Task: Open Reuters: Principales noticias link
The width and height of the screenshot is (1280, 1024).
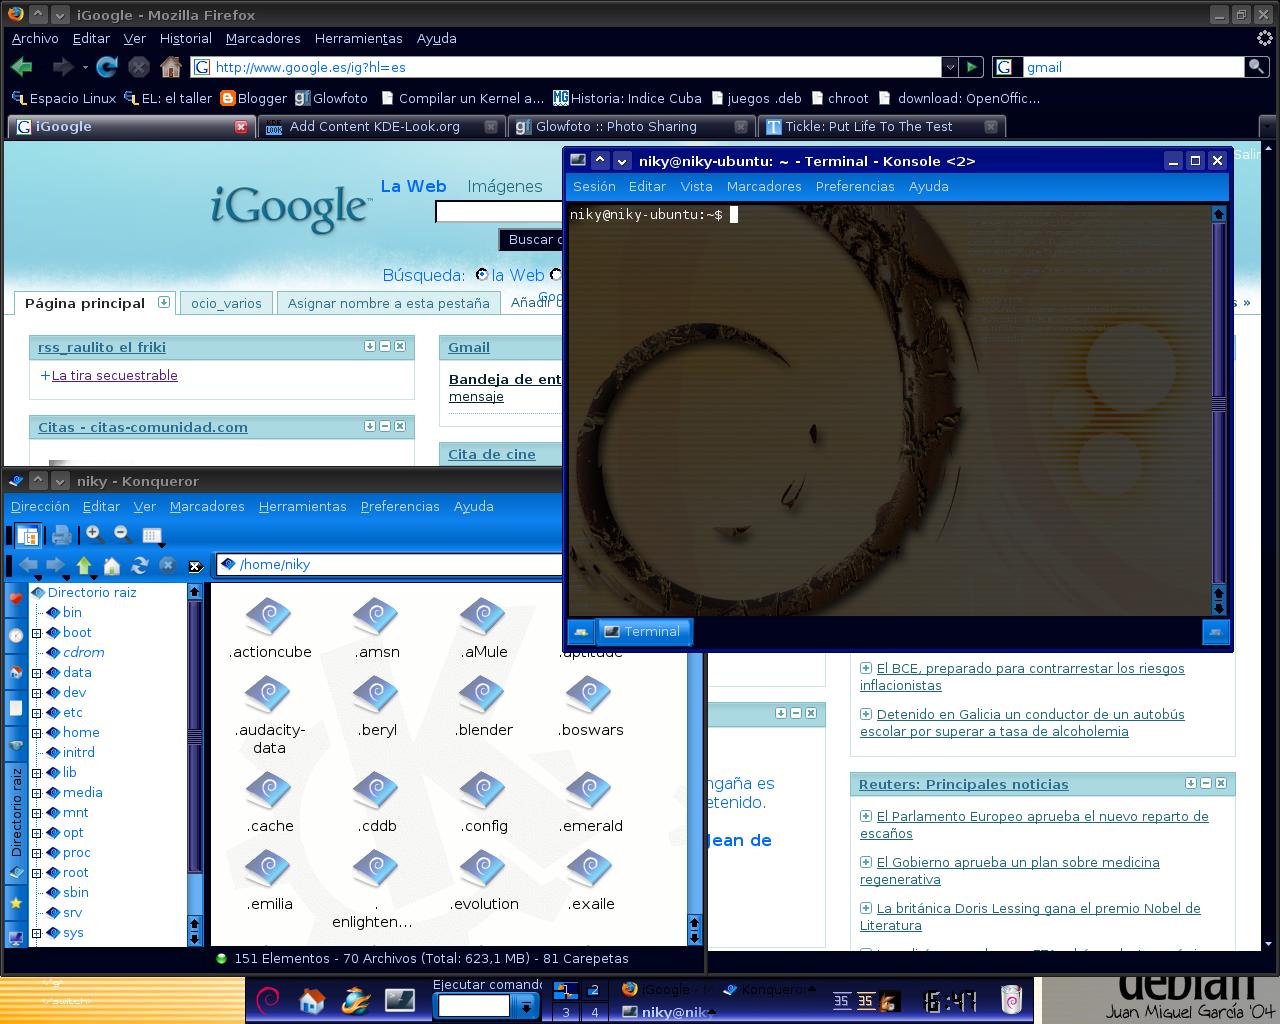Action: (x=964, y=784)
